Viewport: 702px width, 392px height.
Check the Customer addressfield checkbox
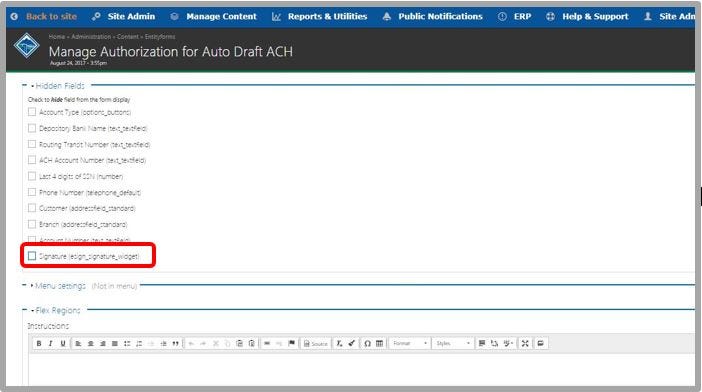(x=32, y=208)
